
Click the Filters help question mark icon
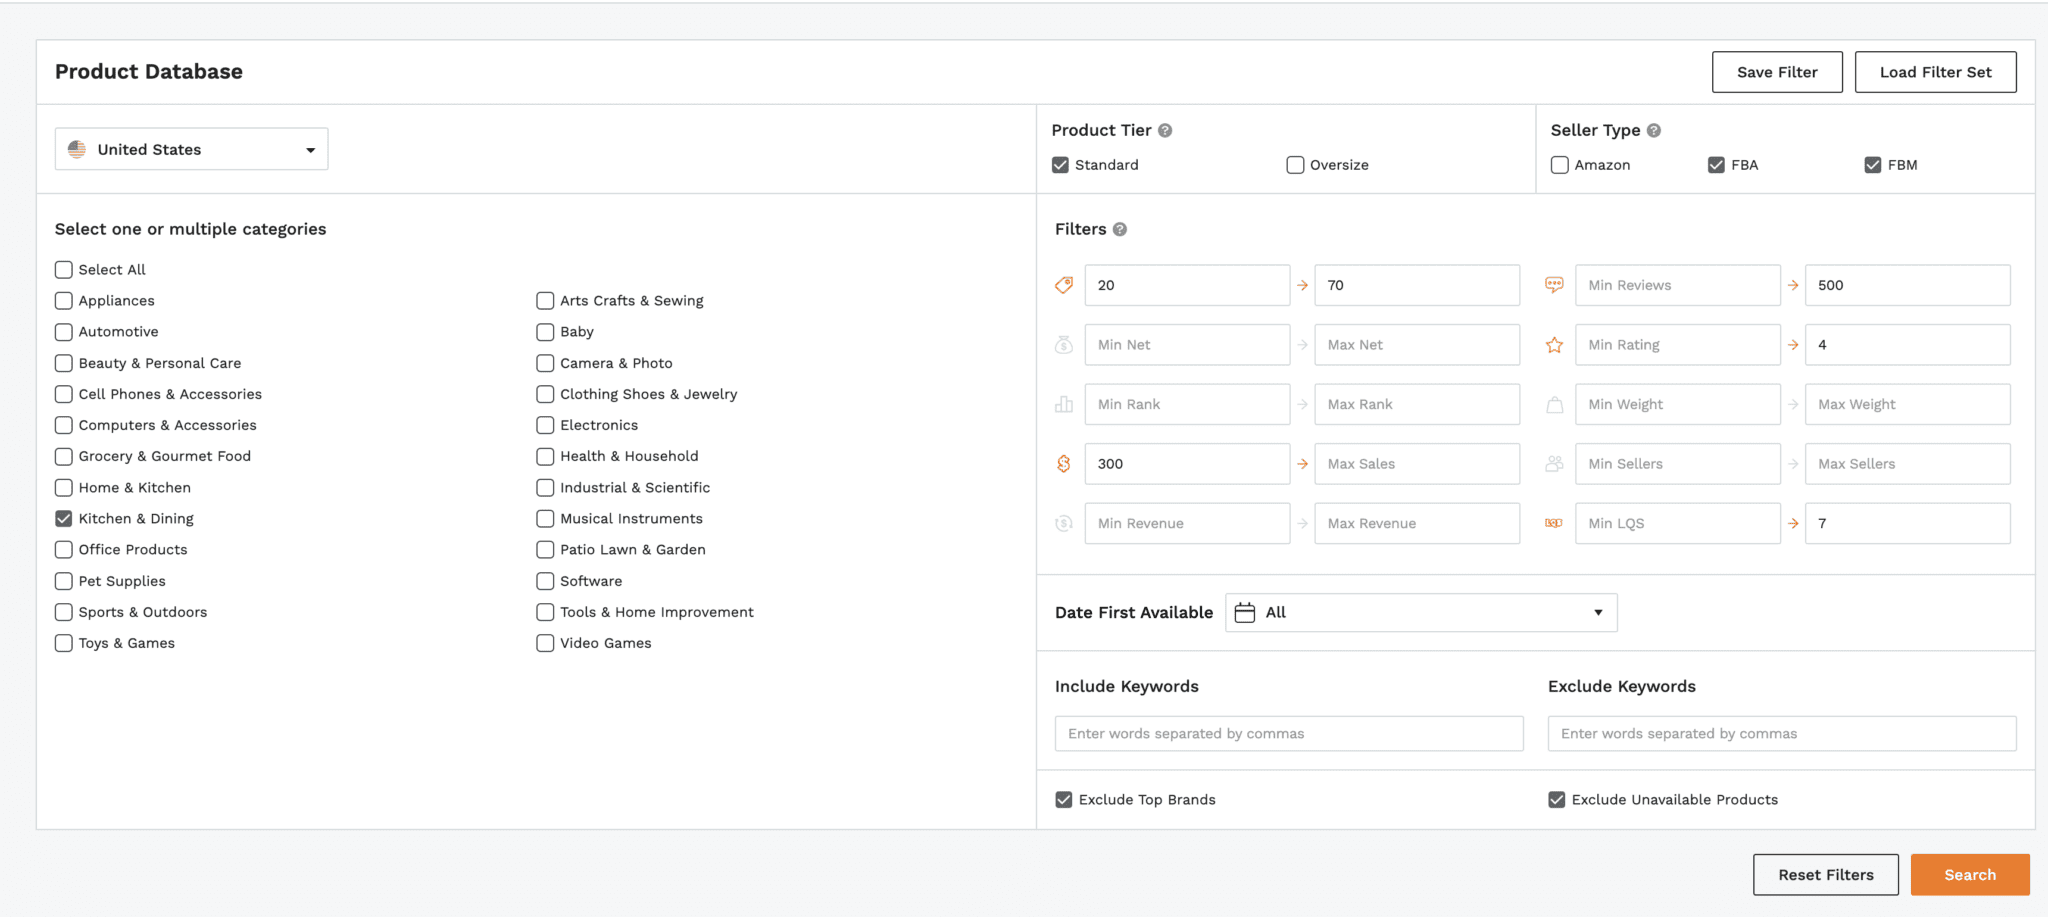(1119, 229)
